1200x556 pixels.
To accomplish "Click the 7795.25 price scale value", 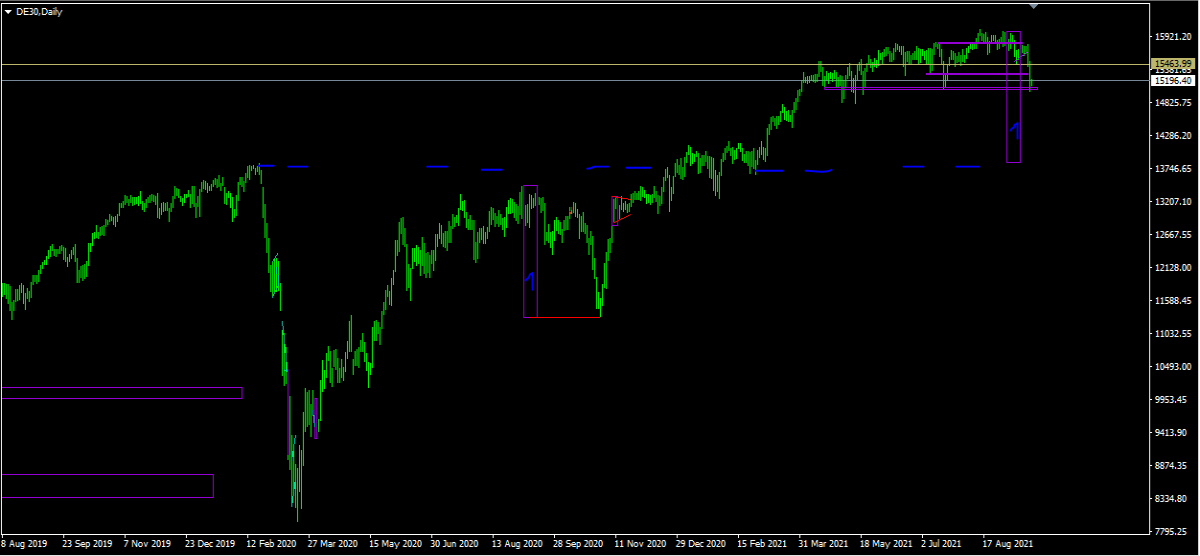I will pos(1170,532).
